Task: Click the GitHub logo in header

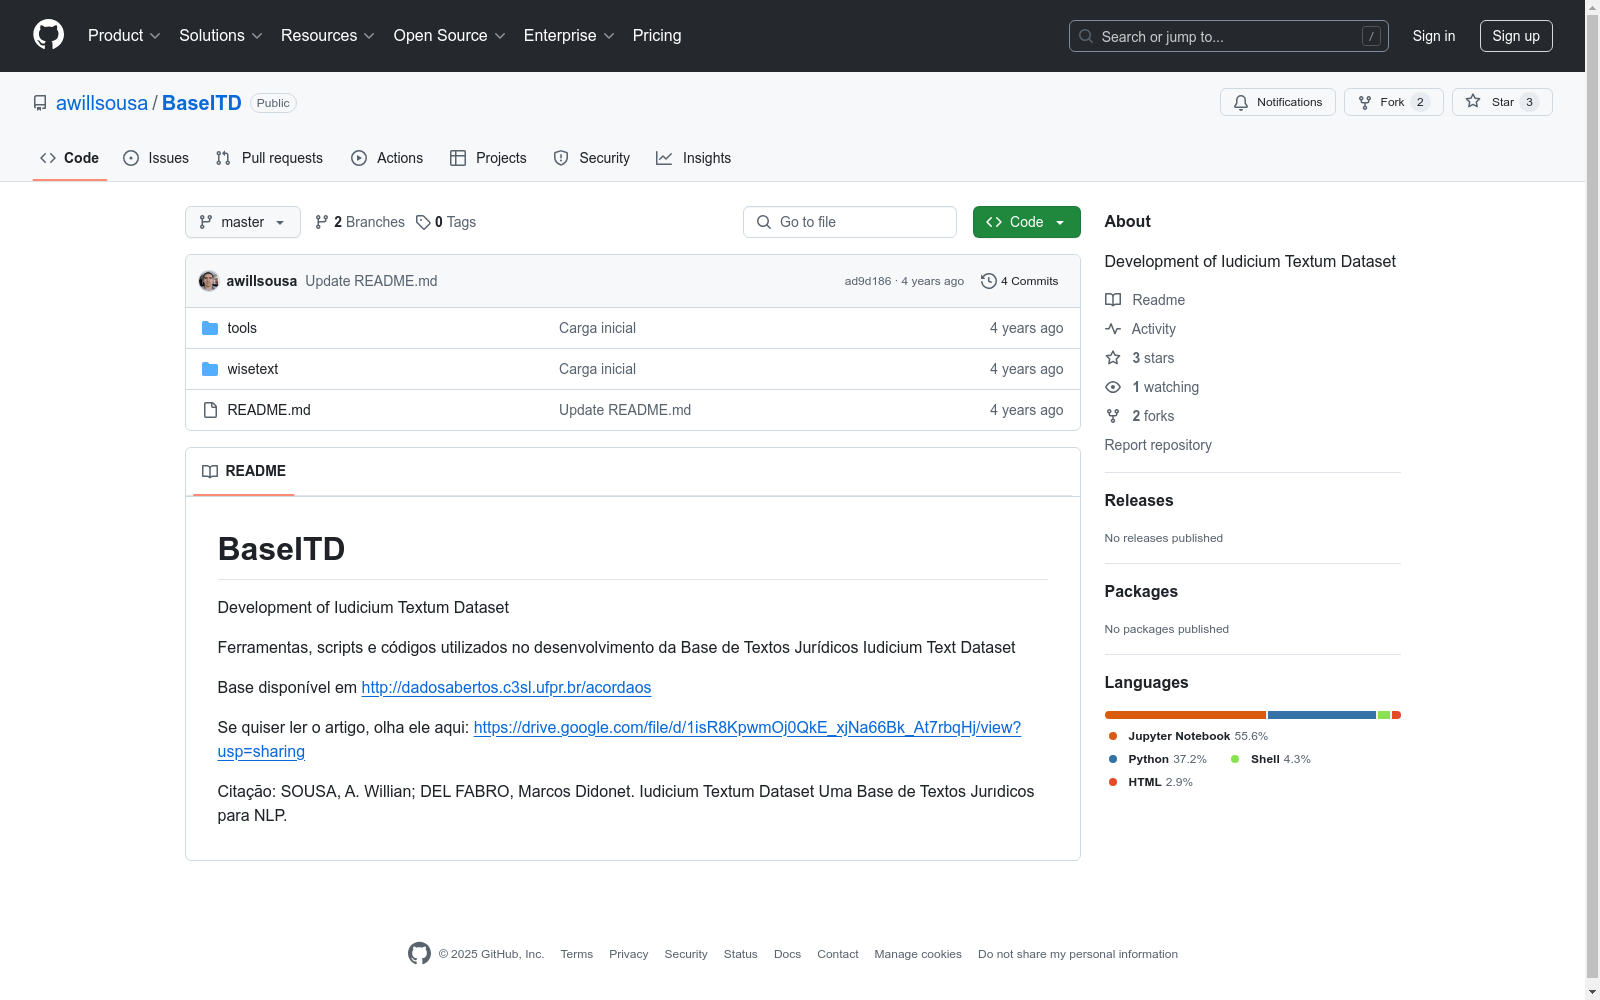Action: point(48,35)
